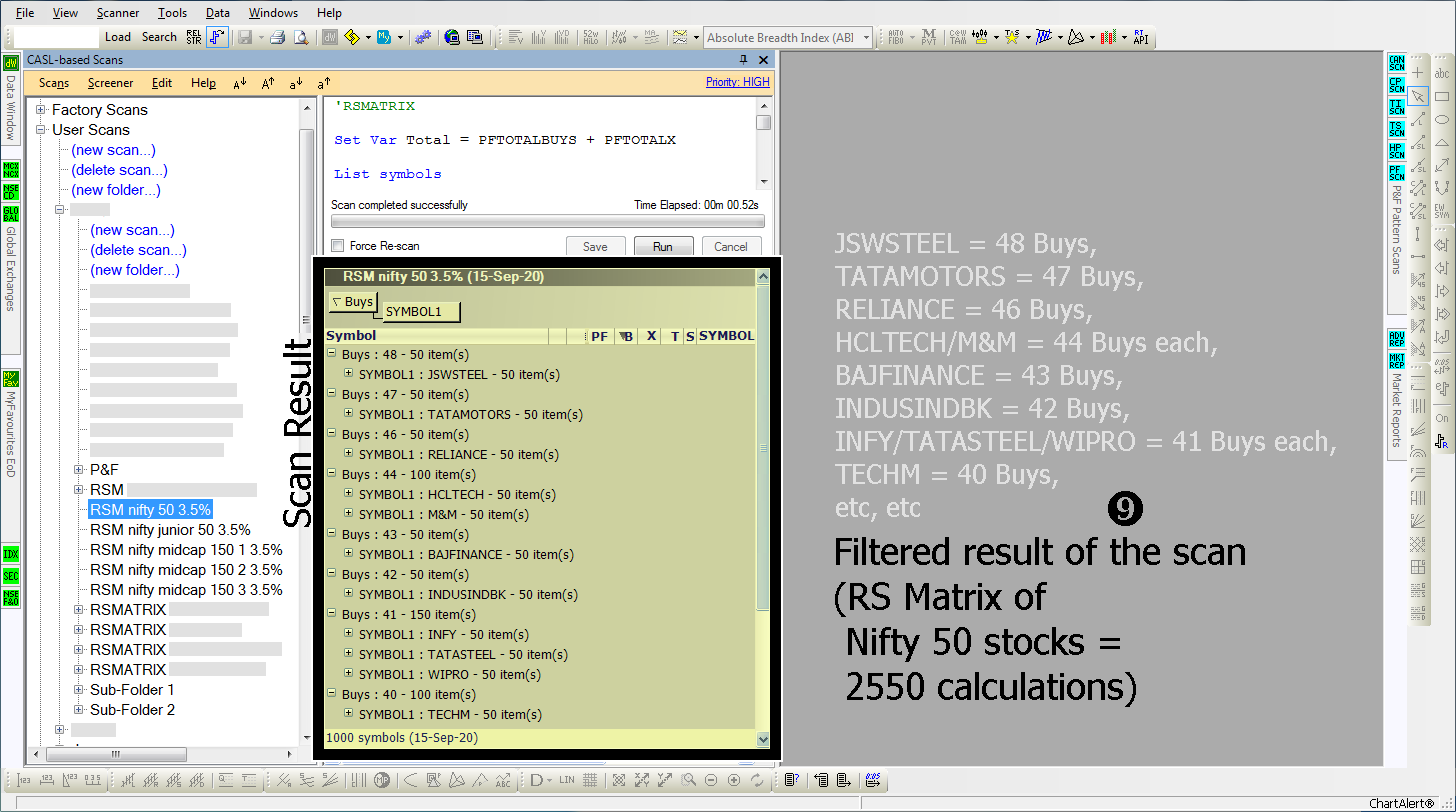Collapse the Buys : 48 group
The image size is (1456, 812).
click(x=332, y=354)
